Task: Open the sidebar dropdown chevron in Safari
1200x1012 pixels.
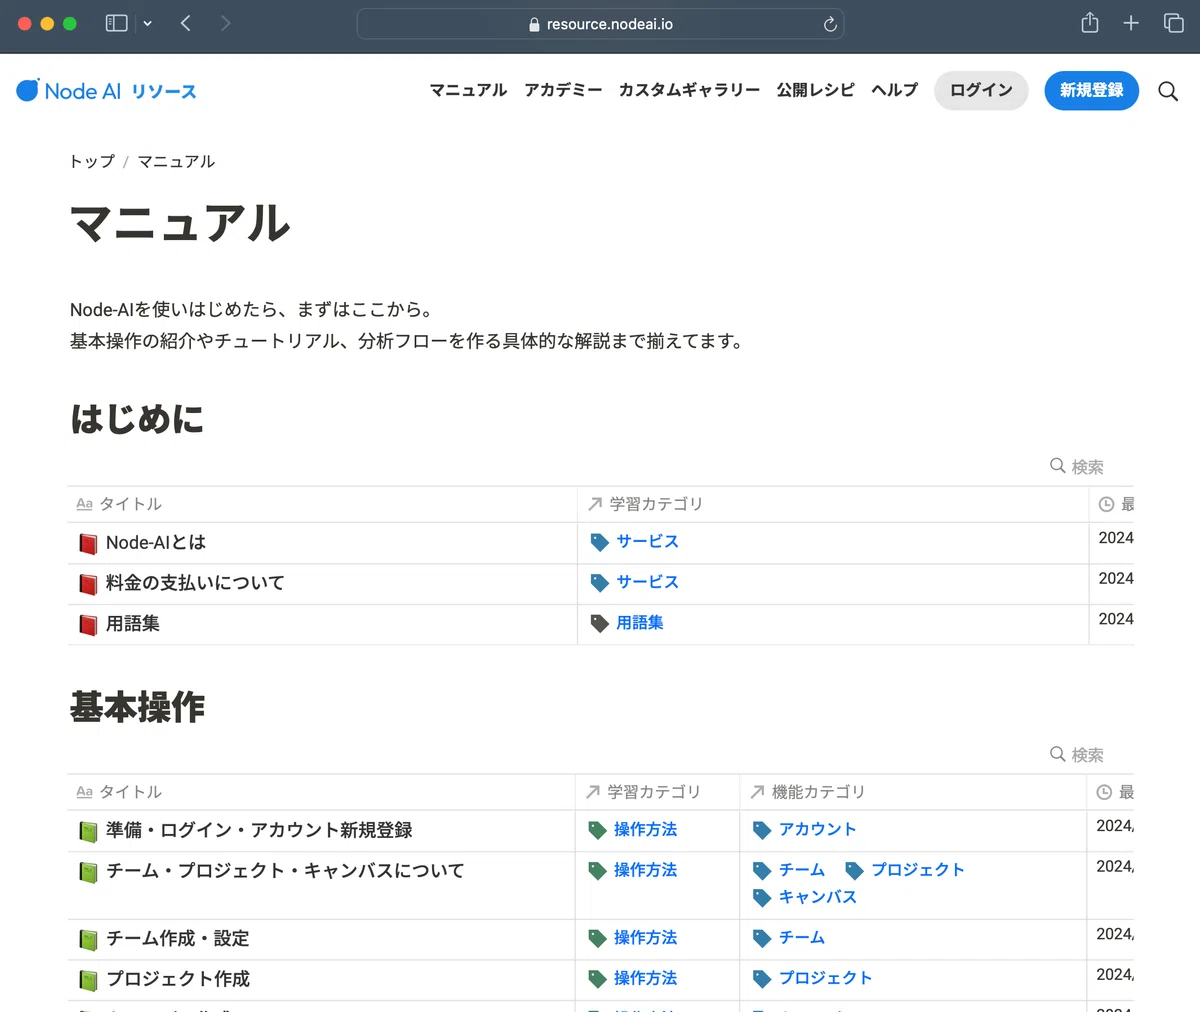Action: pos(148,23)
